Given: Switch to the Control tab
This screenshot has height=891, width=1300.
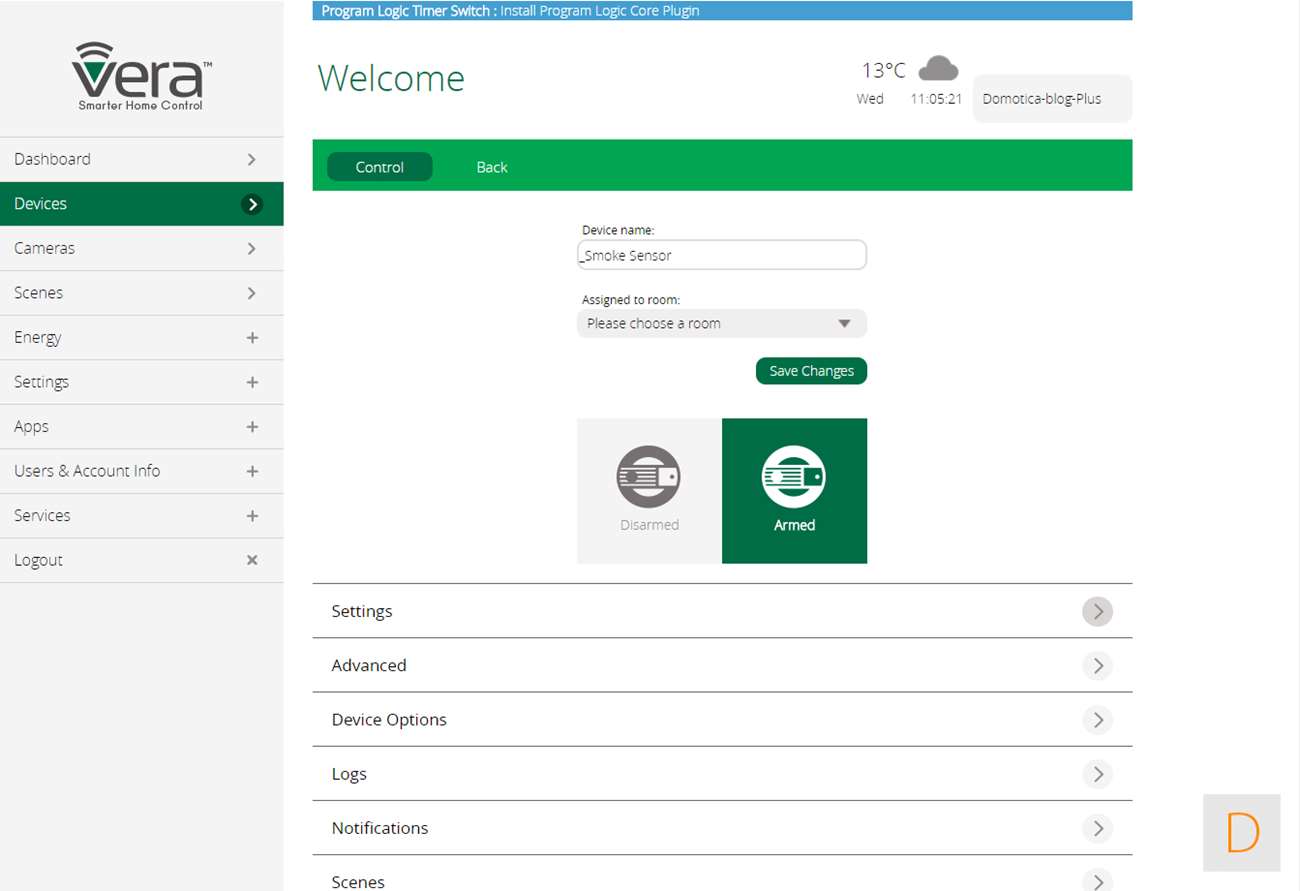Looking at the screenshot, I should point(380,167).
